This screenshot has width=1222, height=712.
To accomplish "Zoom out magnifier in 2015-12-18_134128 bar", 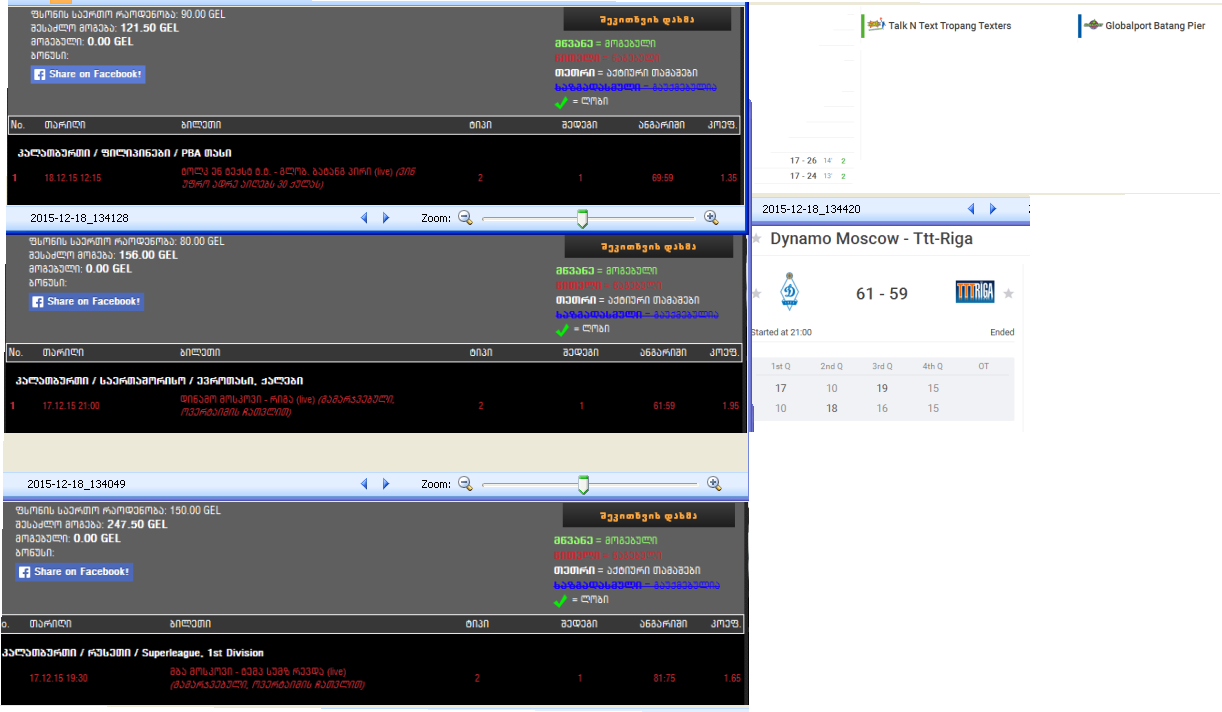I will [465, 217].
